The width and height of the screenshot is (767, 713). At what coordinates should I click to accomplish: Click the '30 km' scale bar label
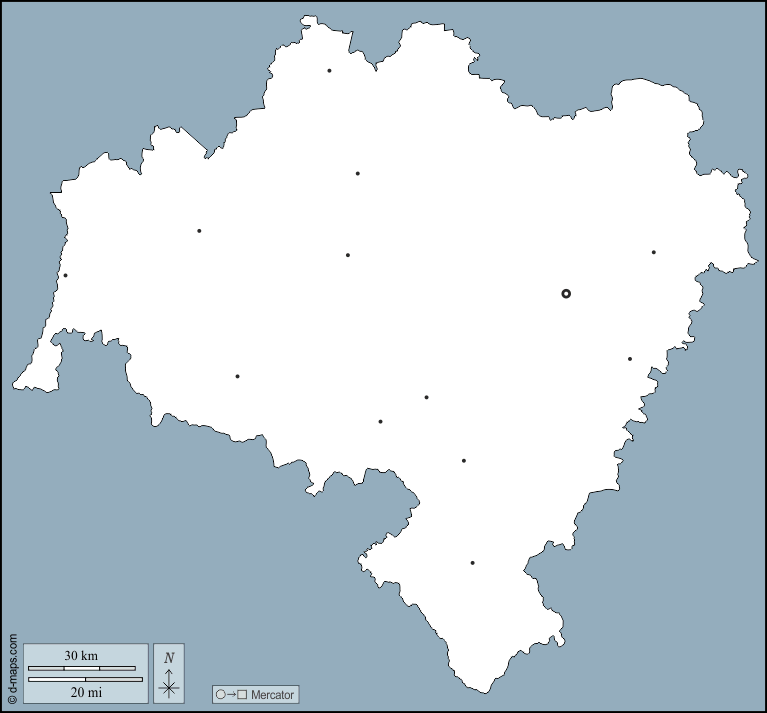[x=81, y=655]
